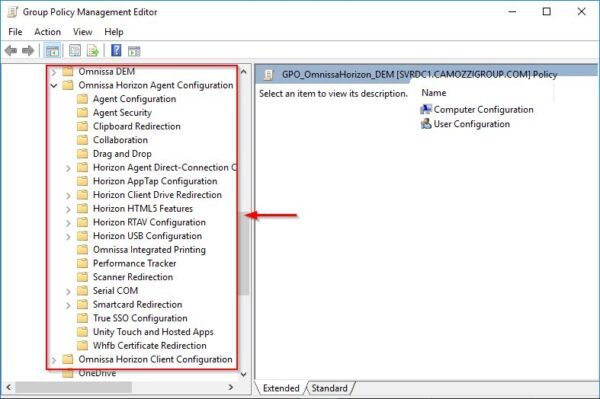Open the Help menu

point(114,32)
